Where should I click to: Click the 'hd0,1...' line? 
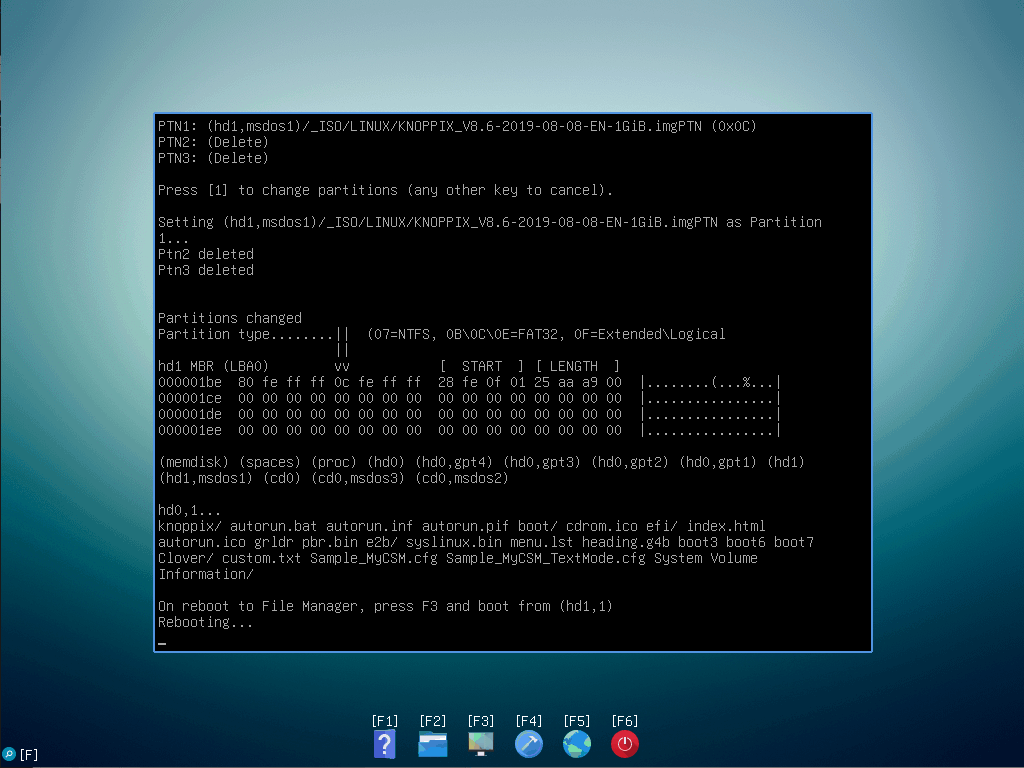tap(189, 510)
